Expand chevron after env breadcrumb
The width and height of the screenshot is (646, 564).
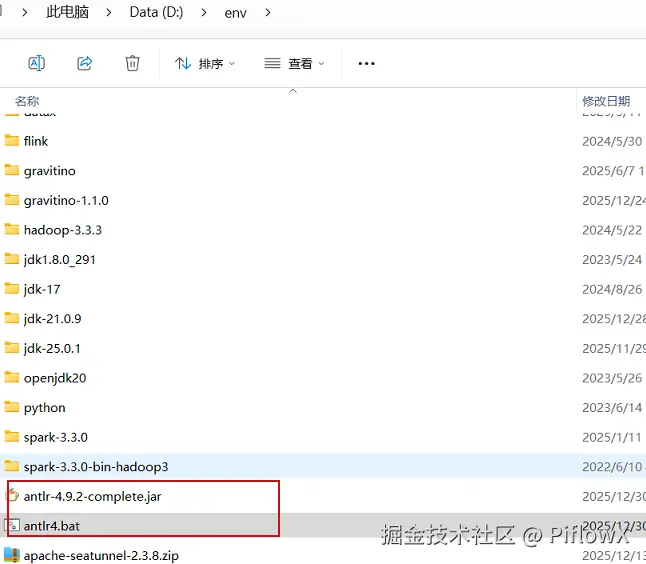pos(268,13)
